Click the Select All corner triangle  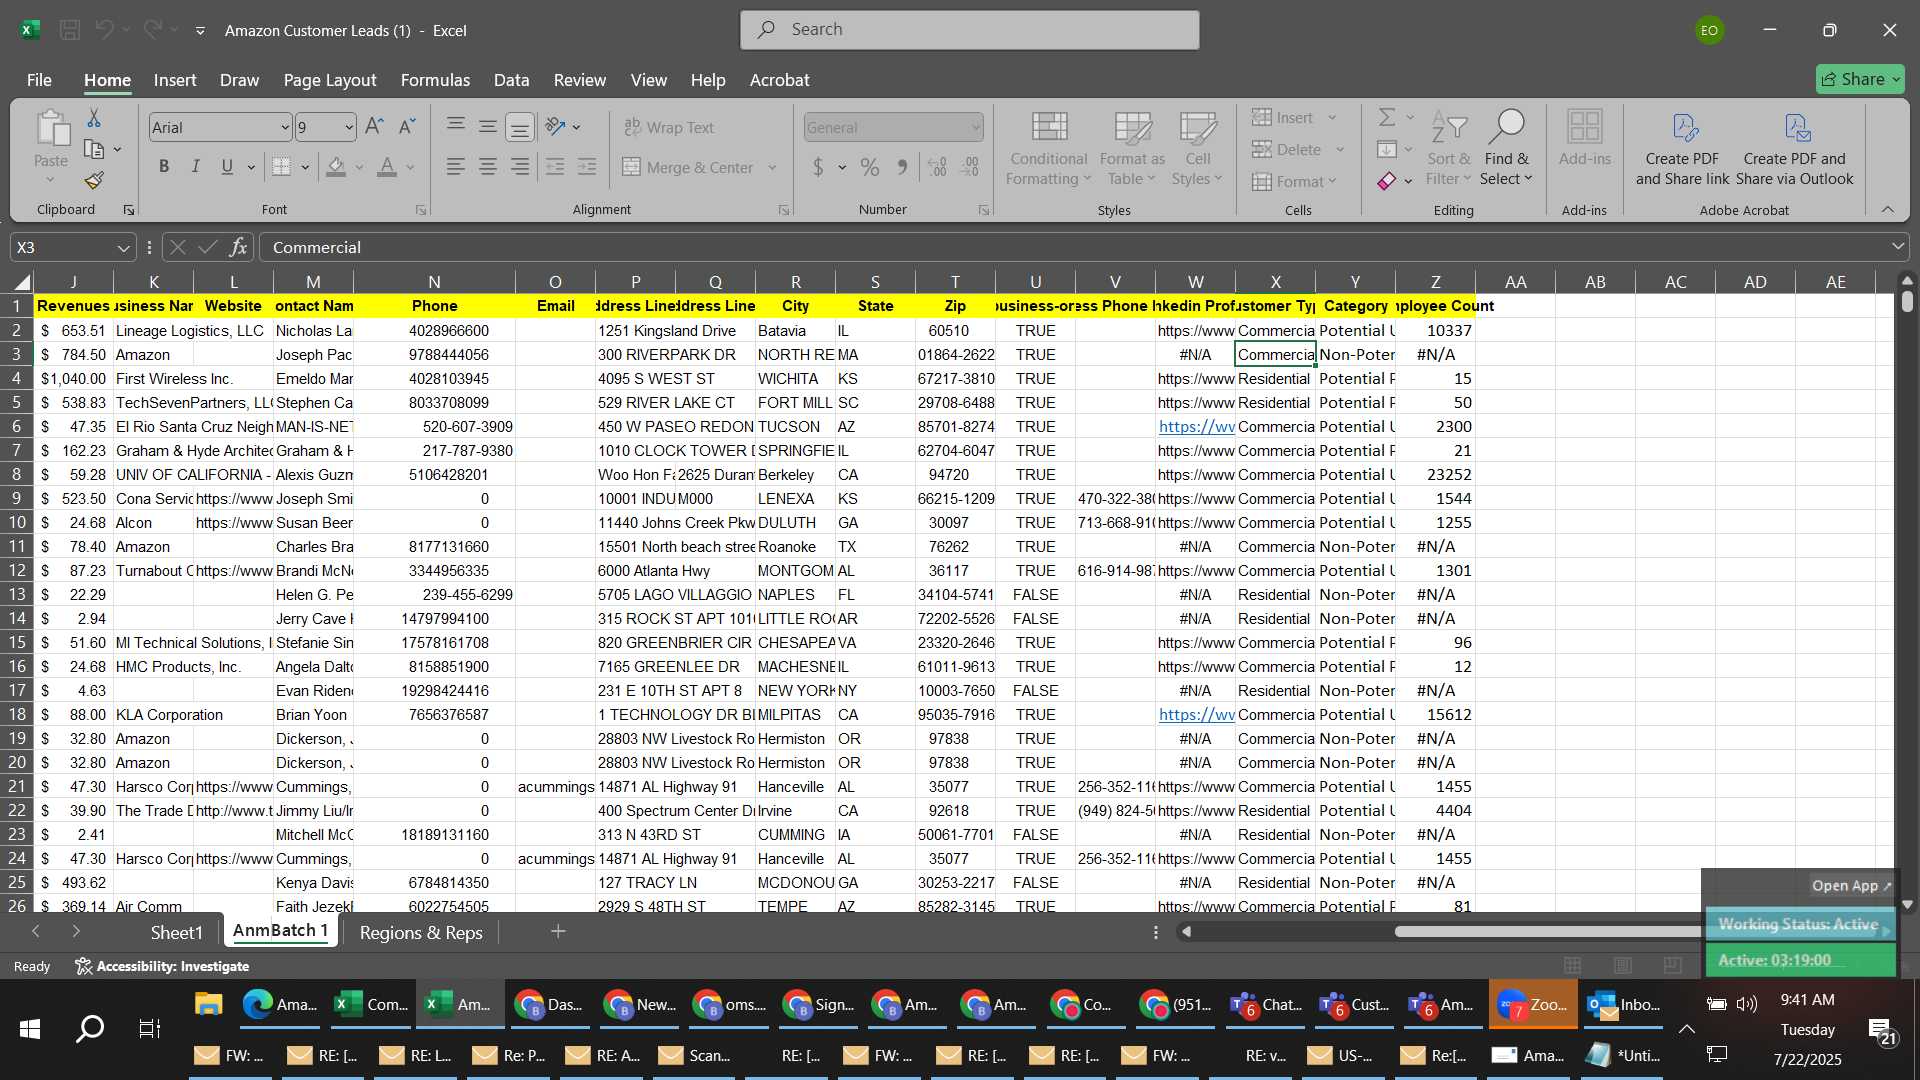[x=22, y=282]
